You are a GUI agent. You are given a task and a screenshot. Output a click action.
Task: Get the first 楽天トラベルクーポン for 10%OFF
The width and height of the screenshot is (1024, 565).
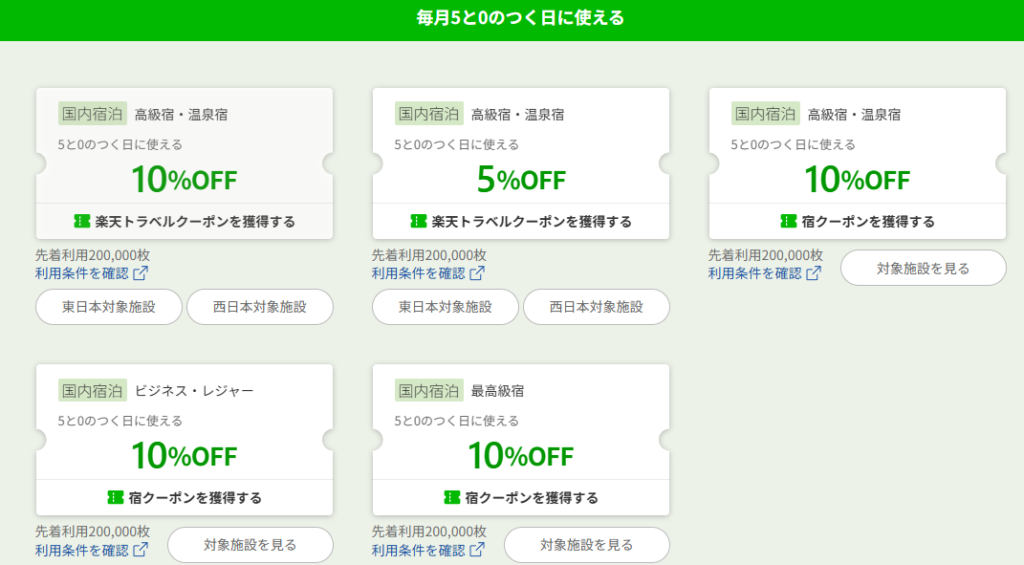pos(184,221)
